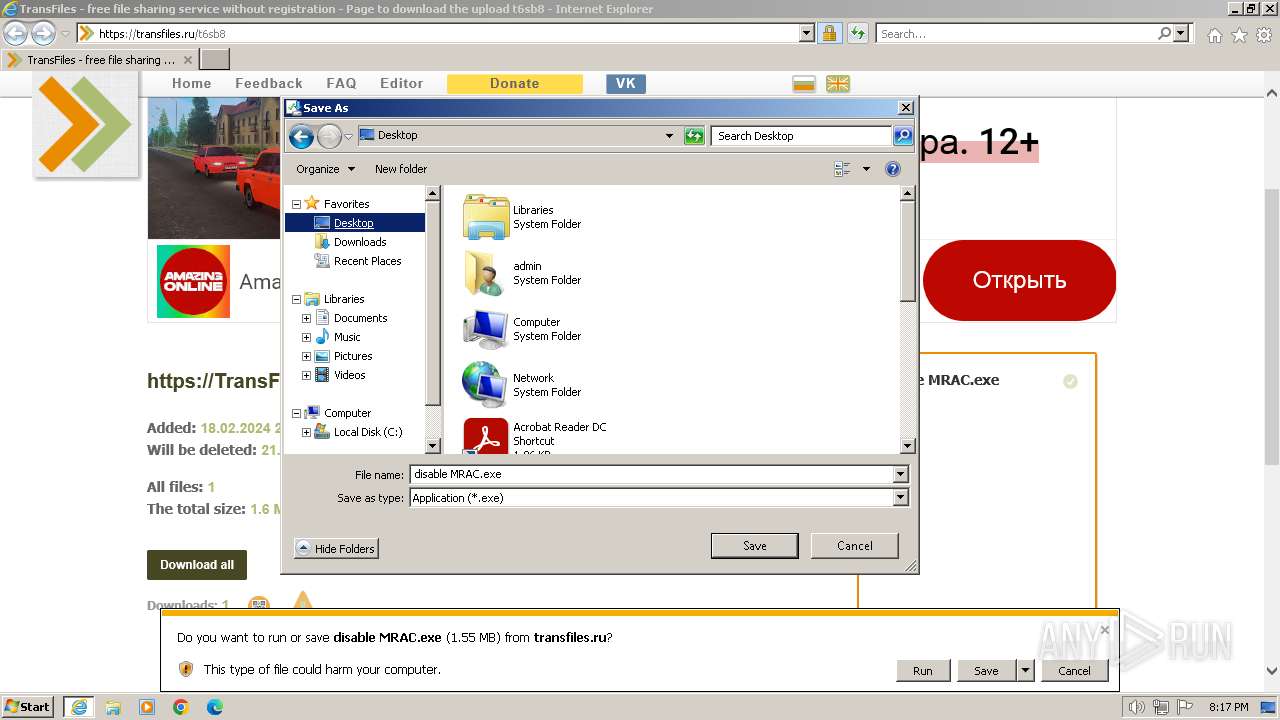Open the media player taskbar icon
This screenshot has width=1280, height=720.
tap(147, 707)
